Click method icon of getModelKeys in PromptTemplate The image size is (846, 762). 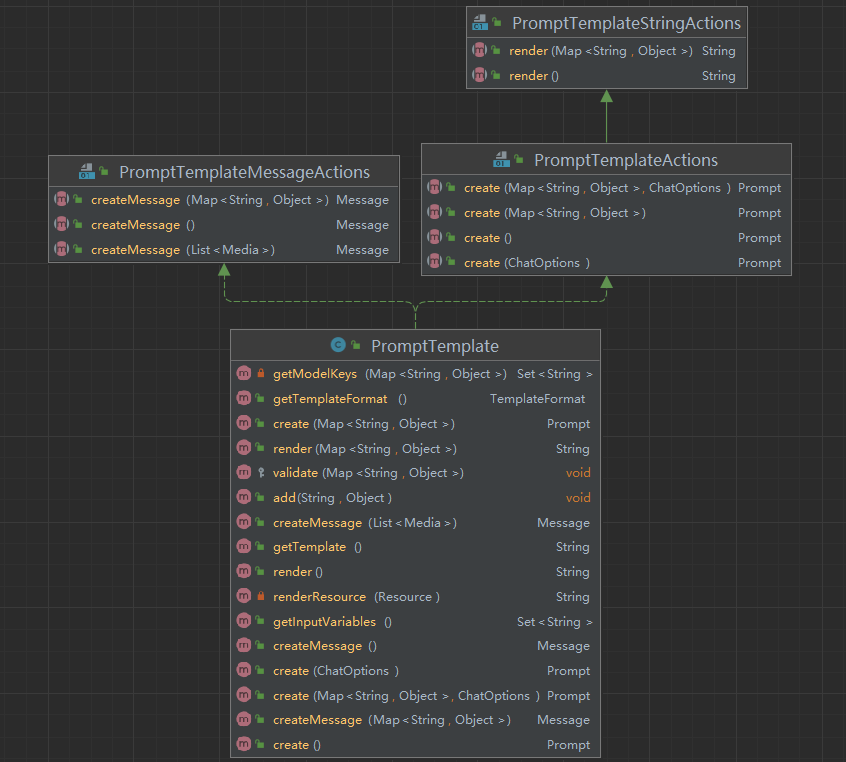click(244, 373)
